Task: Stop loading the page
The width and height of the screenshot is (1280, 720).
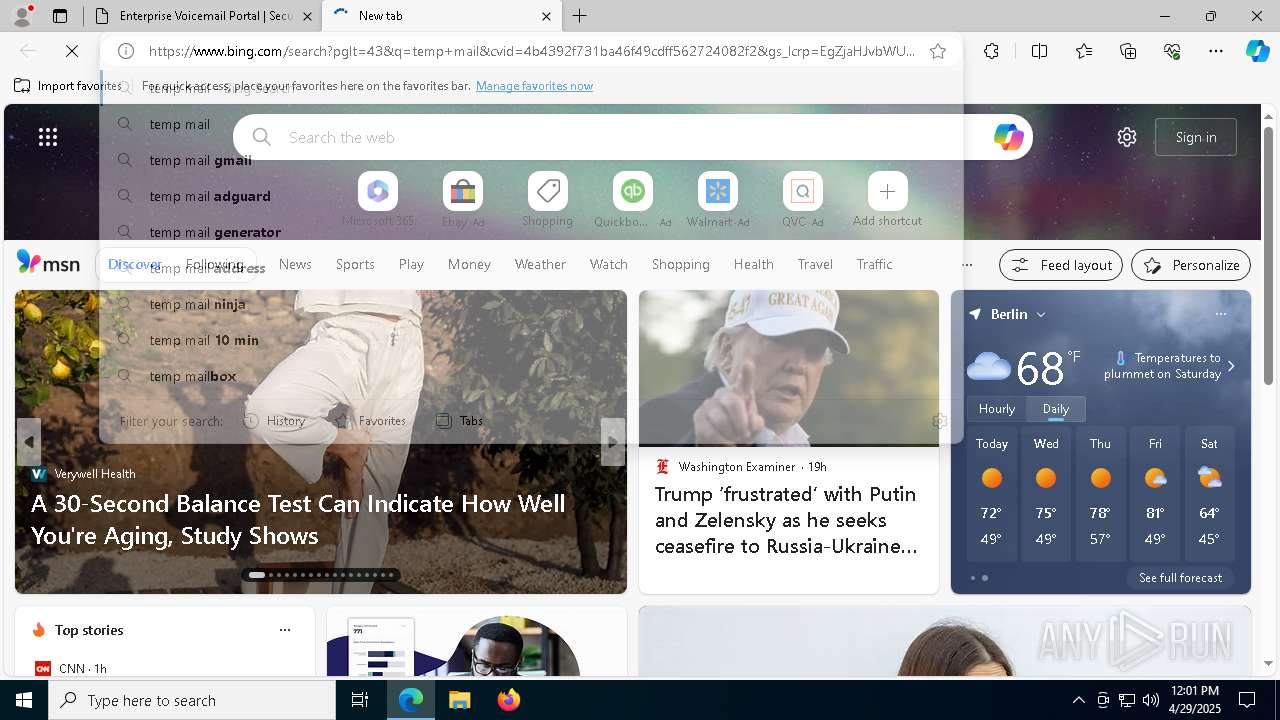Action: tap(72, 51)
